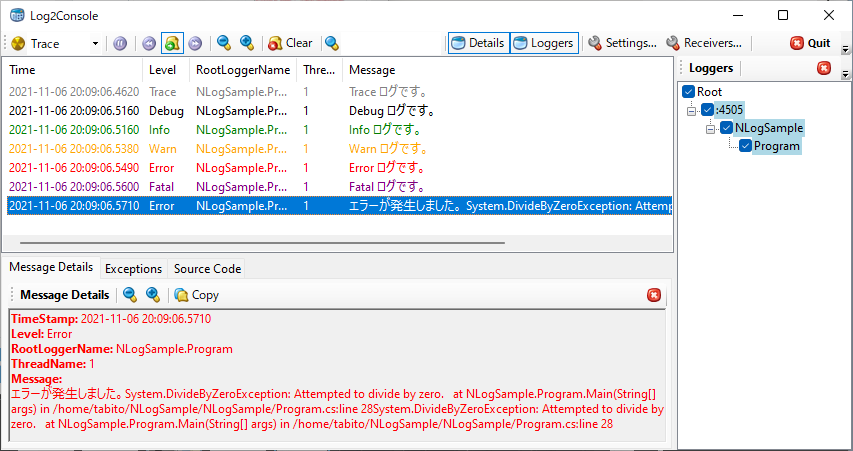Image resolution: width=853 pixels, height=451 pixels.
Task: Zoom in the log list
Action: click(247, 43)
